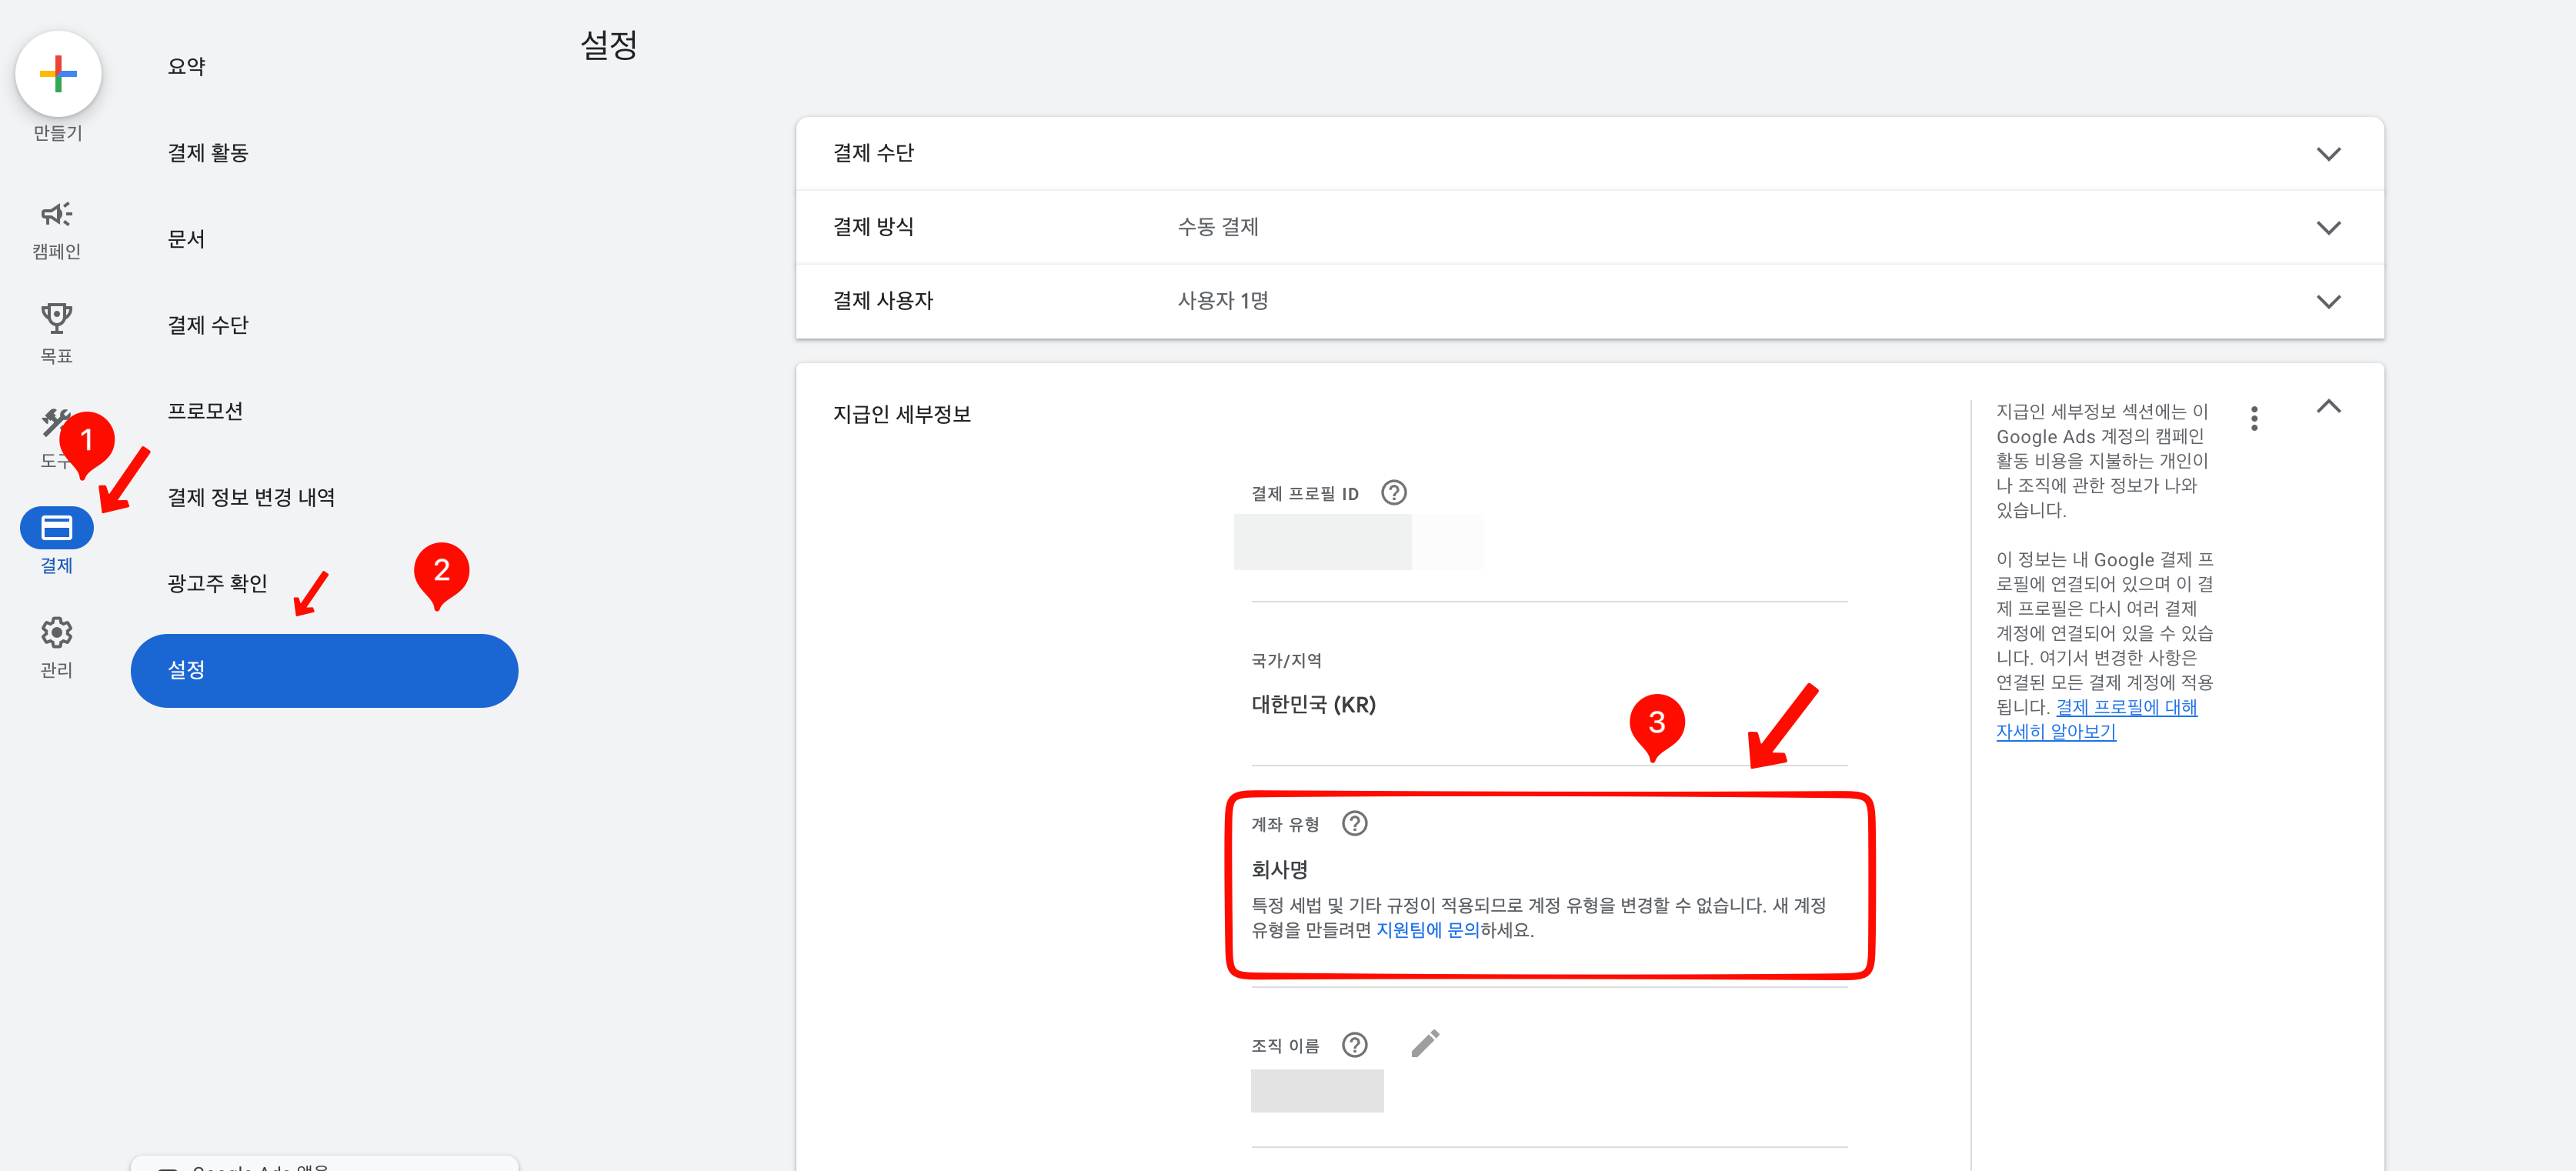Open 광고주 확인 menu item

[217, 583]
